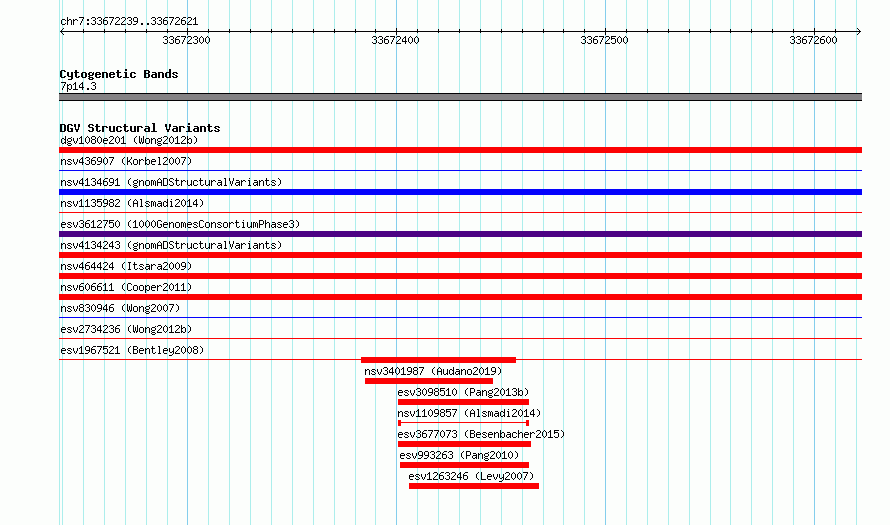Click the thin blue nsv830946 variant line
890x525 pixels.
460,317
